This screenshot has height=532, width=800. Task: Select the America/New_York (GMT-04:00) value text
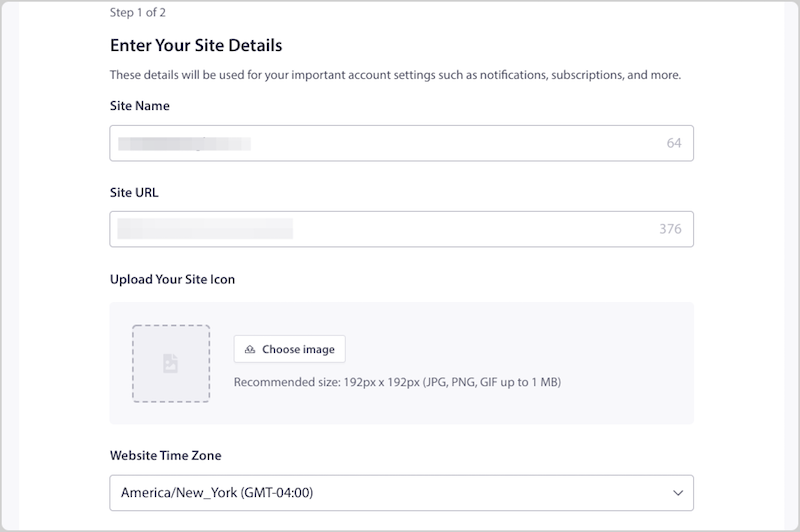(x=217, y=493)
